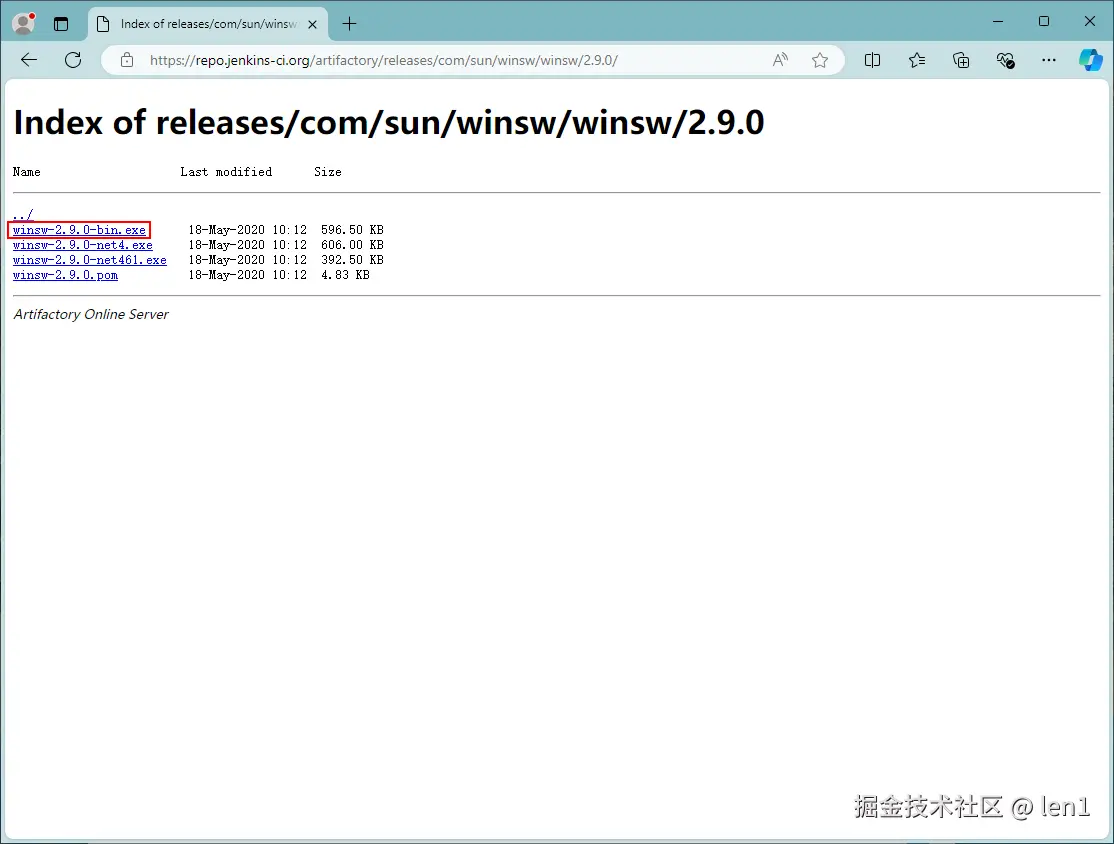Go back to previous page
The height and width of the screenshot is (844, 1114).
click(29, 60)
